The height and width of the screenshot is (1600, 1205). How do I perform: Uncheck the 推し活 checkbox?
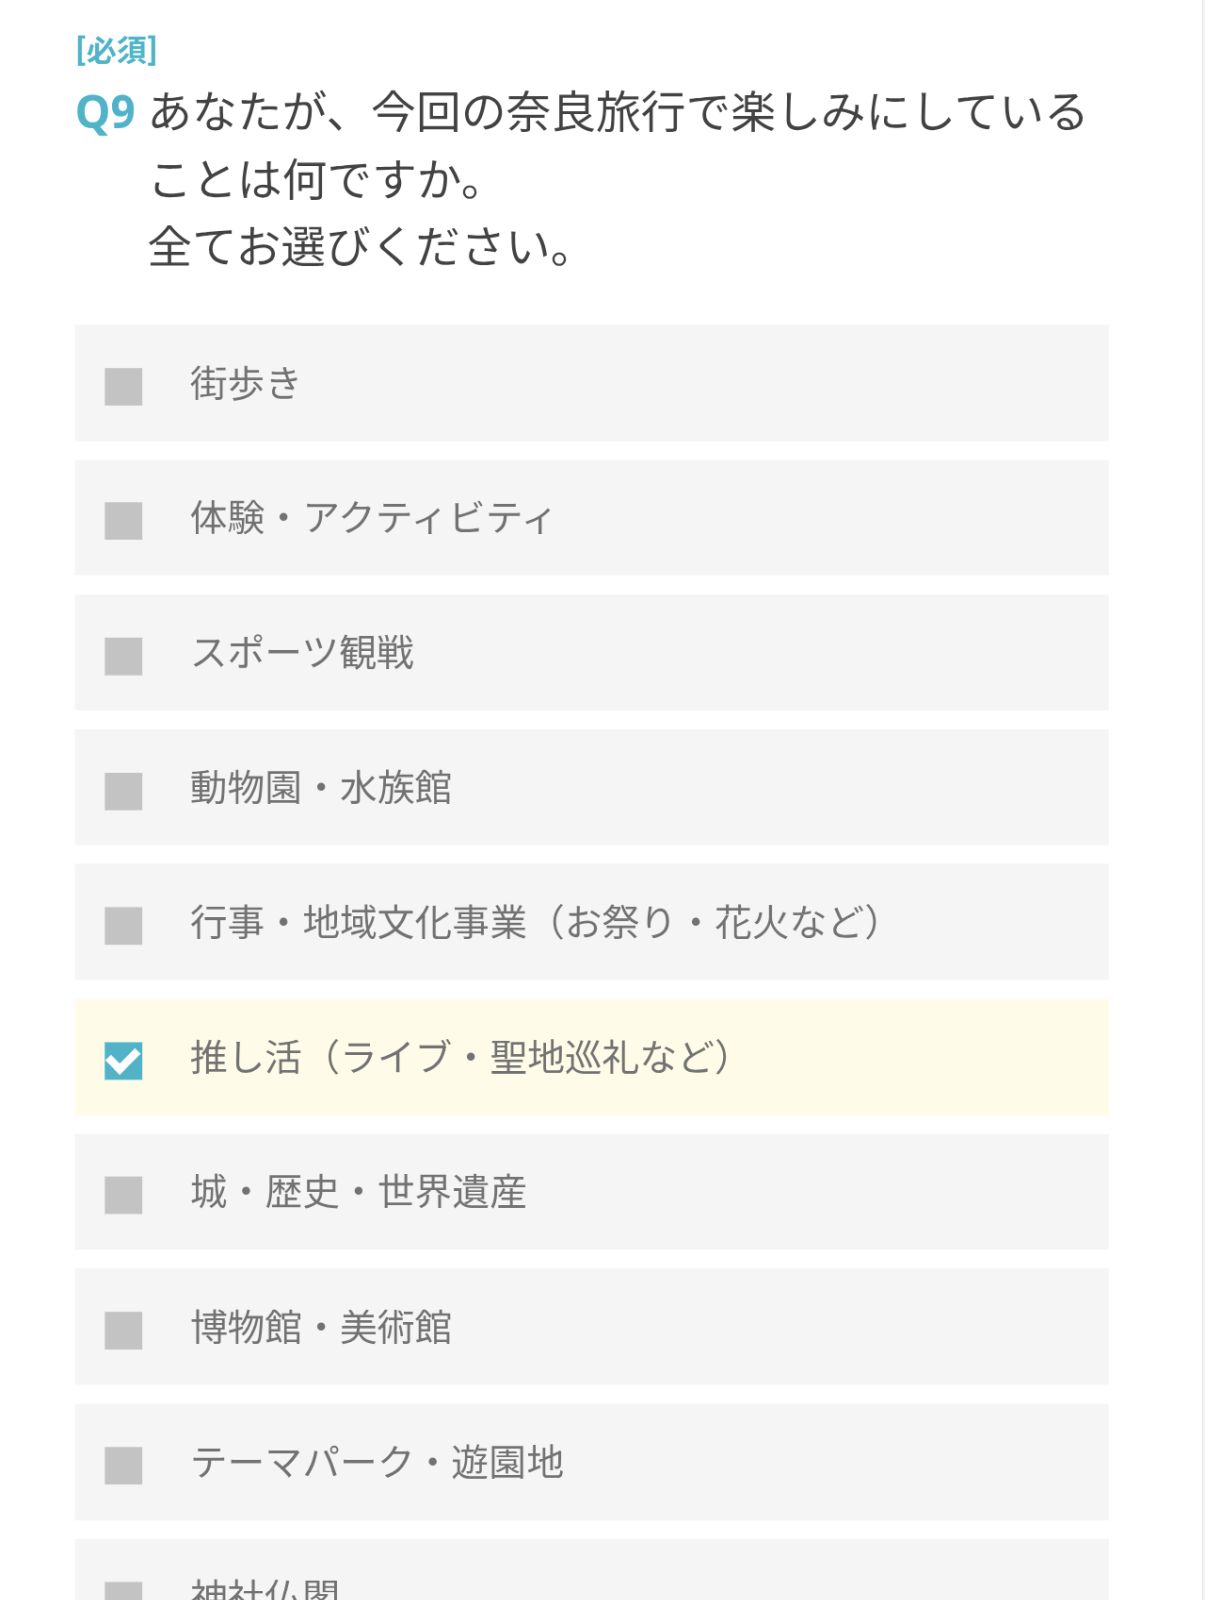point(123,1060)
